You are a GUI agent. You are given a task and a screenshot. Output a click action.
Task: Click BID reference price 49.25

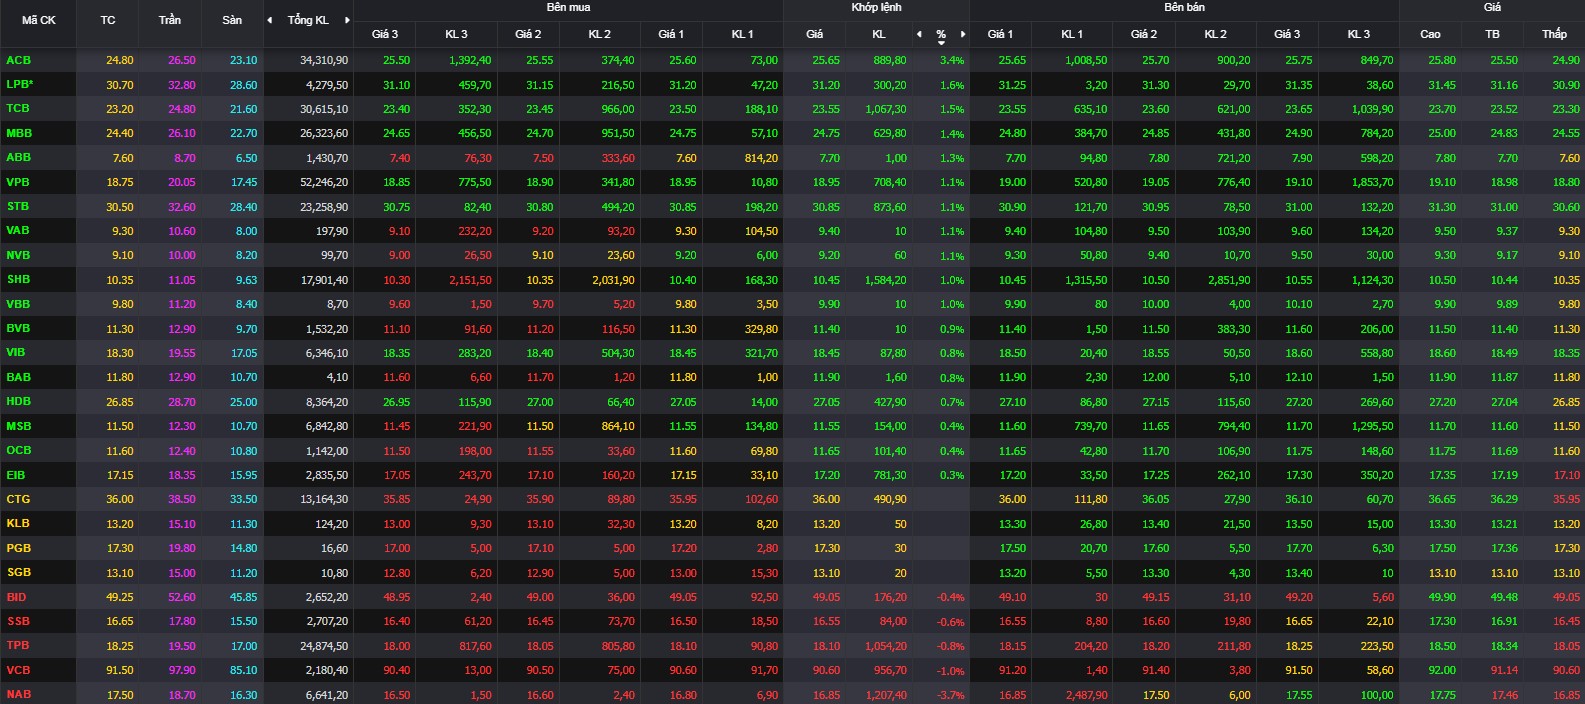(x=119, y=597)
